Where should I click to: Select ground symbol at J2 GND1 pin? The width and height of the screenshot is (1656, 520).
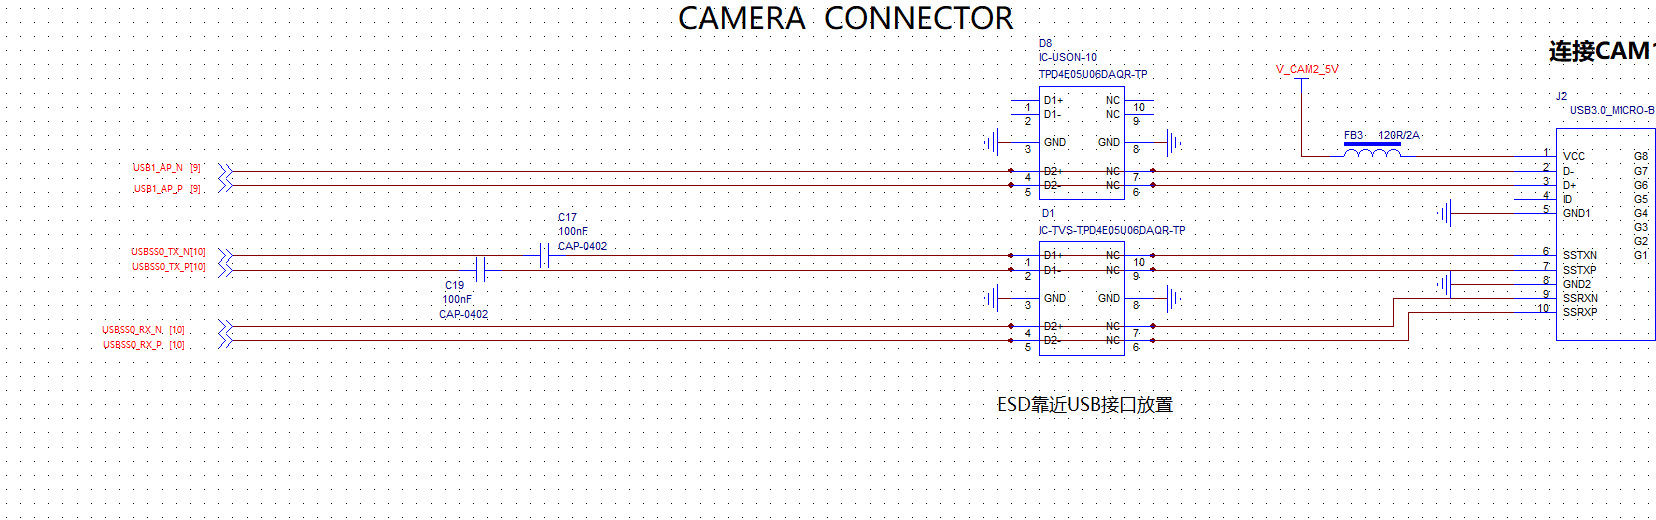click(x=1444, y=213)
